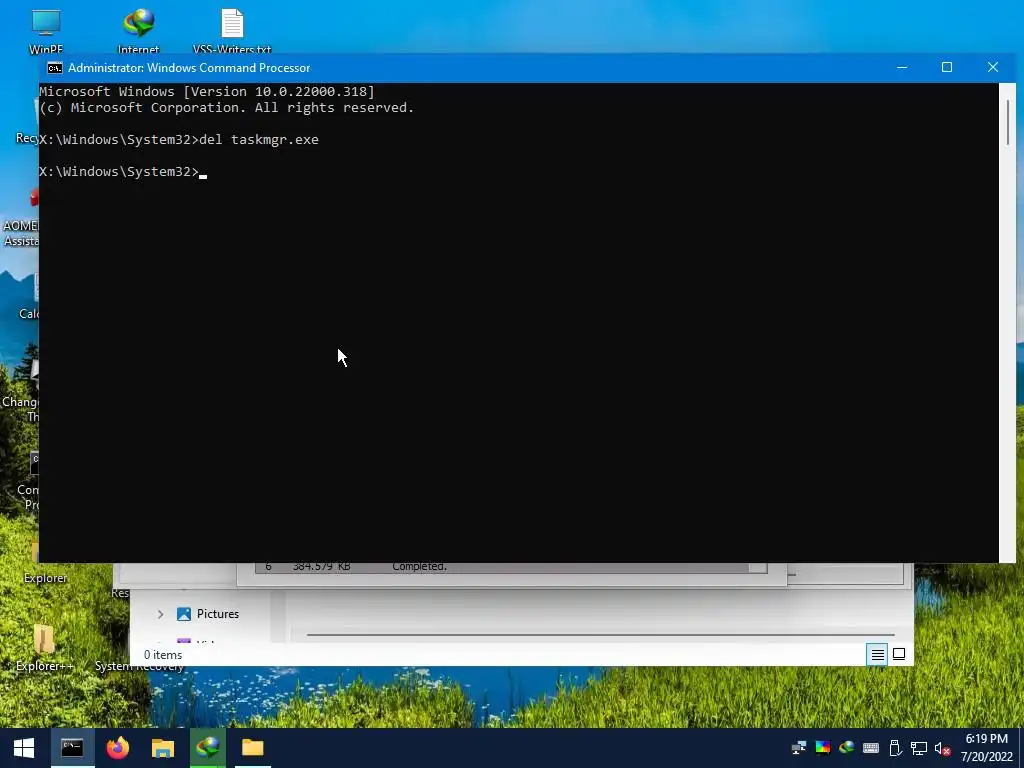Maximize the Command Processor window
Viewport: 1024px width, 768px height.
click(x=947, y=67)
